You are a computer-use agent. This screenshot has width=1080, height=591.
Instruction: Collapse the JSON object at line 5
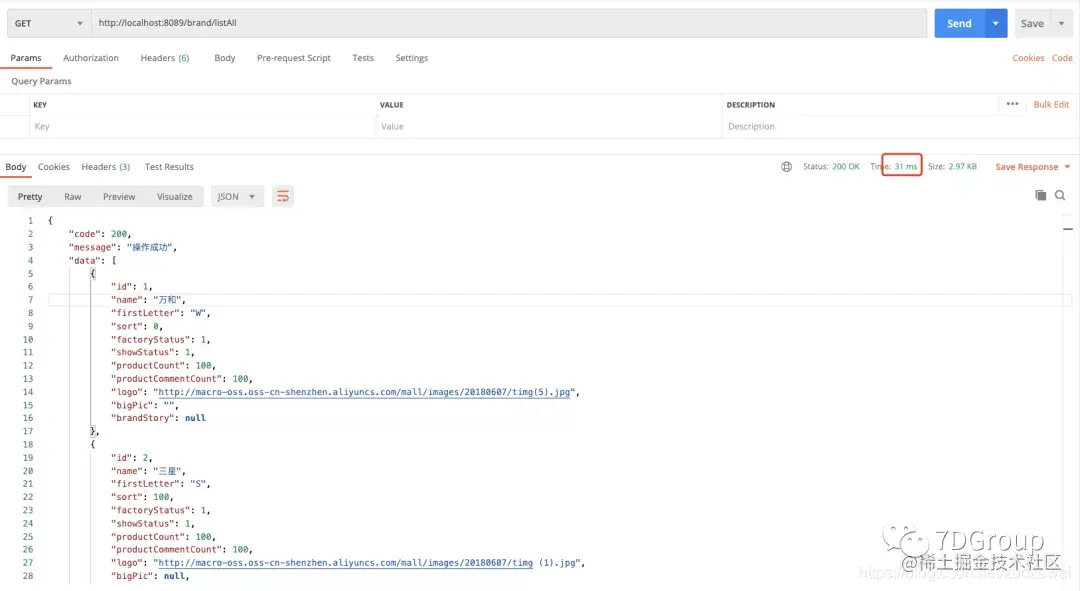pyautogui.click(x=92, y=273)
